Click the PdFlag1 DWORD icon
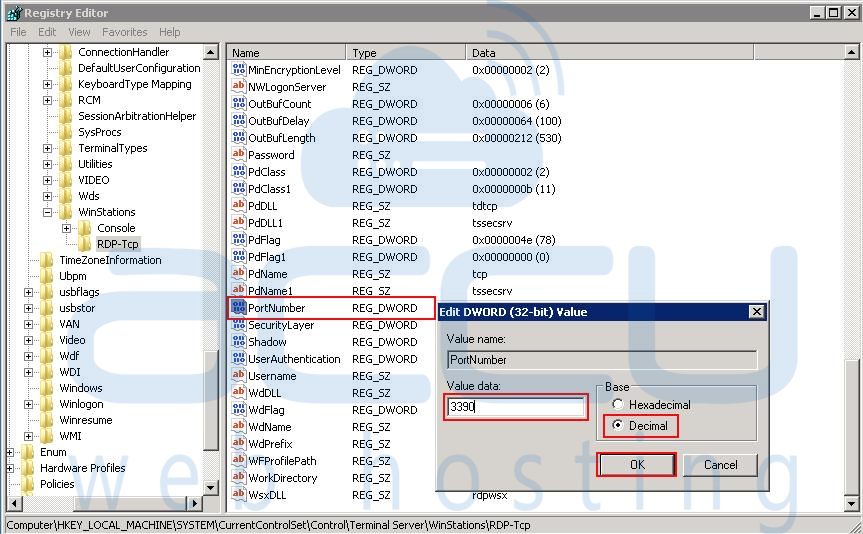863x534 pixels. pyautogui.click(x=238, y=257)
